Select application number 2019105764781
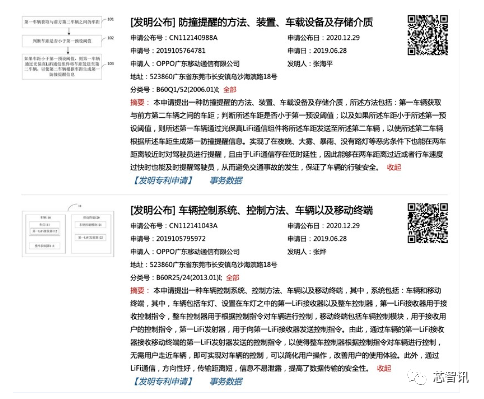 [181, 51]
